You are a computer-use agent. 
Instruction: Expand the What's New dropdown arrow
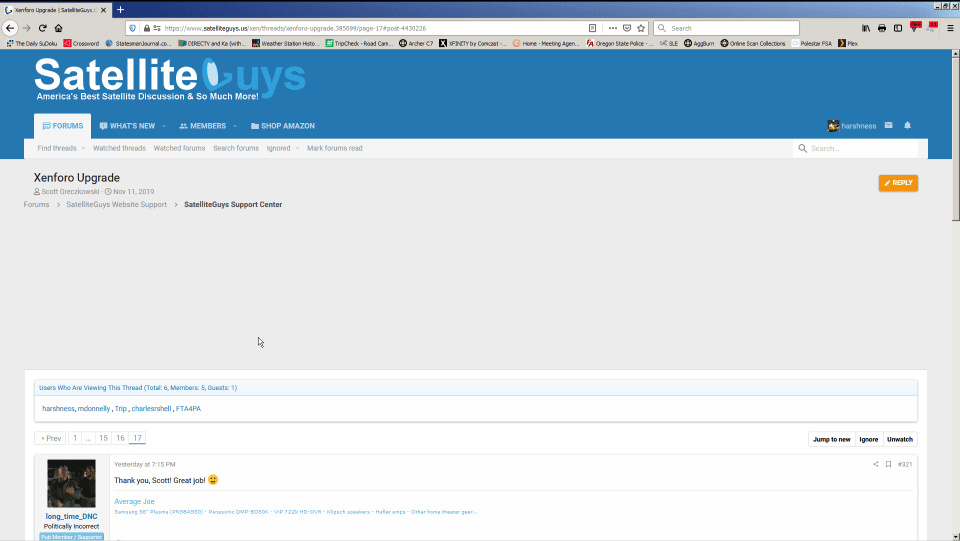click(164, 126)
